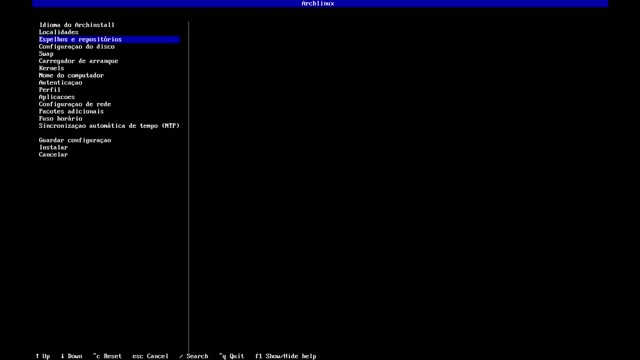Open 'Carregador de arranque' option
Viewport: 640px width, 360px height.
click(78, 61)
